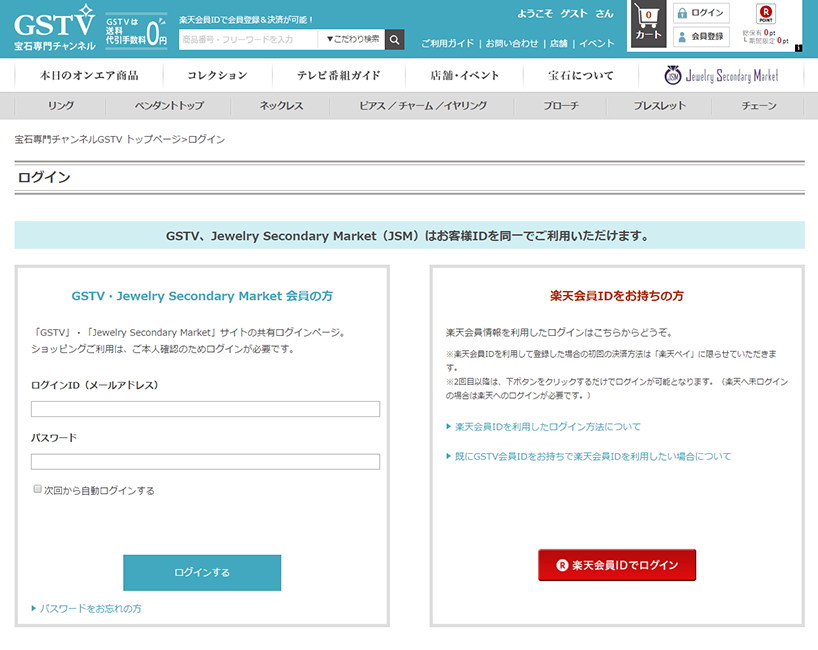The width and height of the screenshot is (818, 650).
Task: Open ご利用ガイド link
Action: (448, 43)
